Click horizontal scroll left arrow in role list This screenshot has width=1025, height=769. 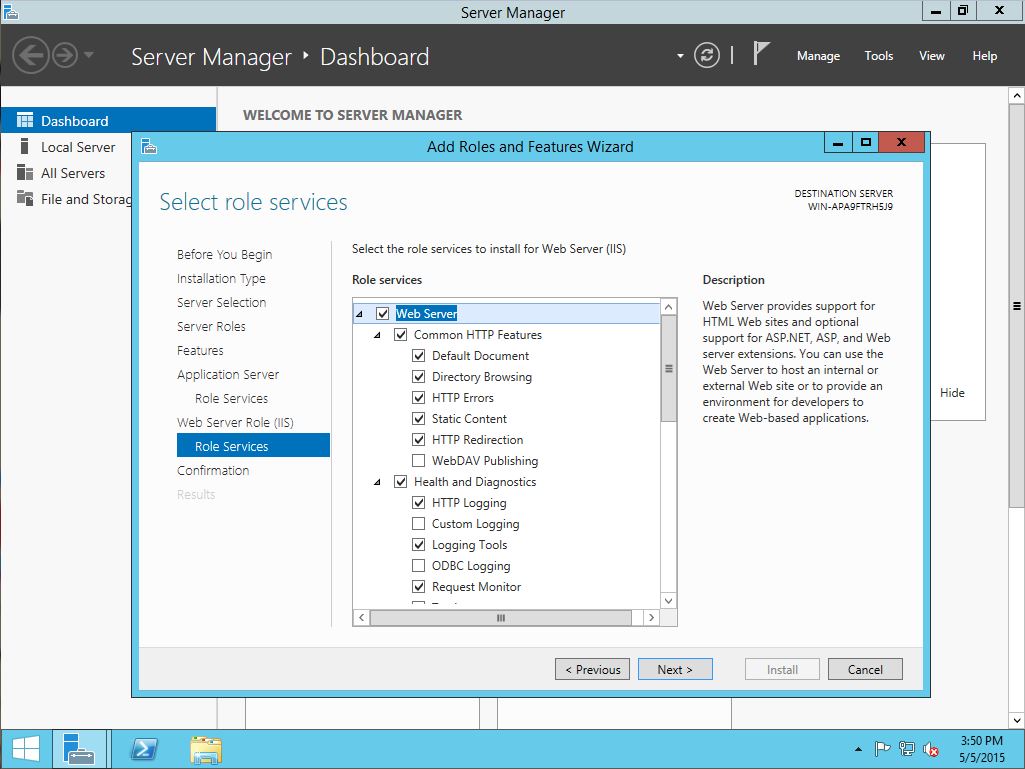[x=361, y=617]
